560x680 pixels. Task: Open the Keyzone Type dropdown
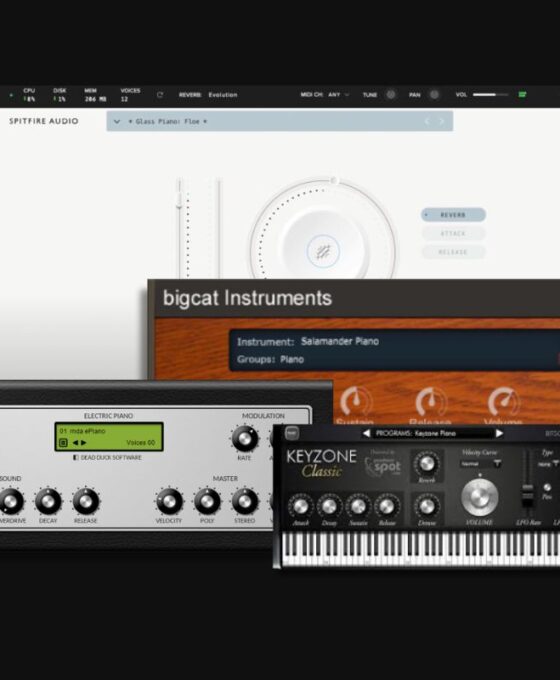tap(548, 464)
